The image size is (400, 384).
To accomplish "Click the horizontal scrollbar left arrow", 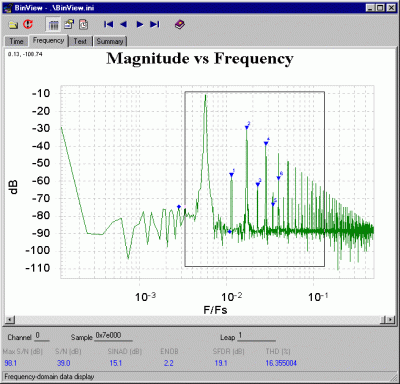I will click(x=10, y=320).
